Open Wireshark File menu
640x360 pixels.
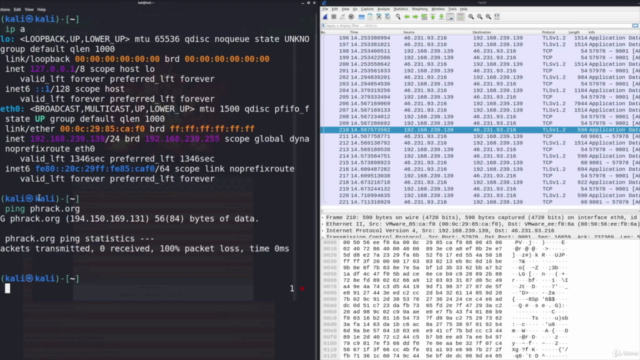coord(325,9)
